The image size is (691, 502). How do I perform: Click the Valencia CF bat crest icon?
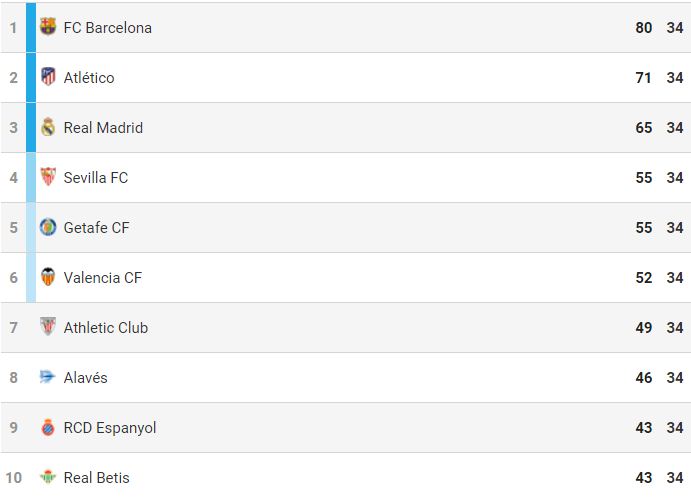pos(48,277)
